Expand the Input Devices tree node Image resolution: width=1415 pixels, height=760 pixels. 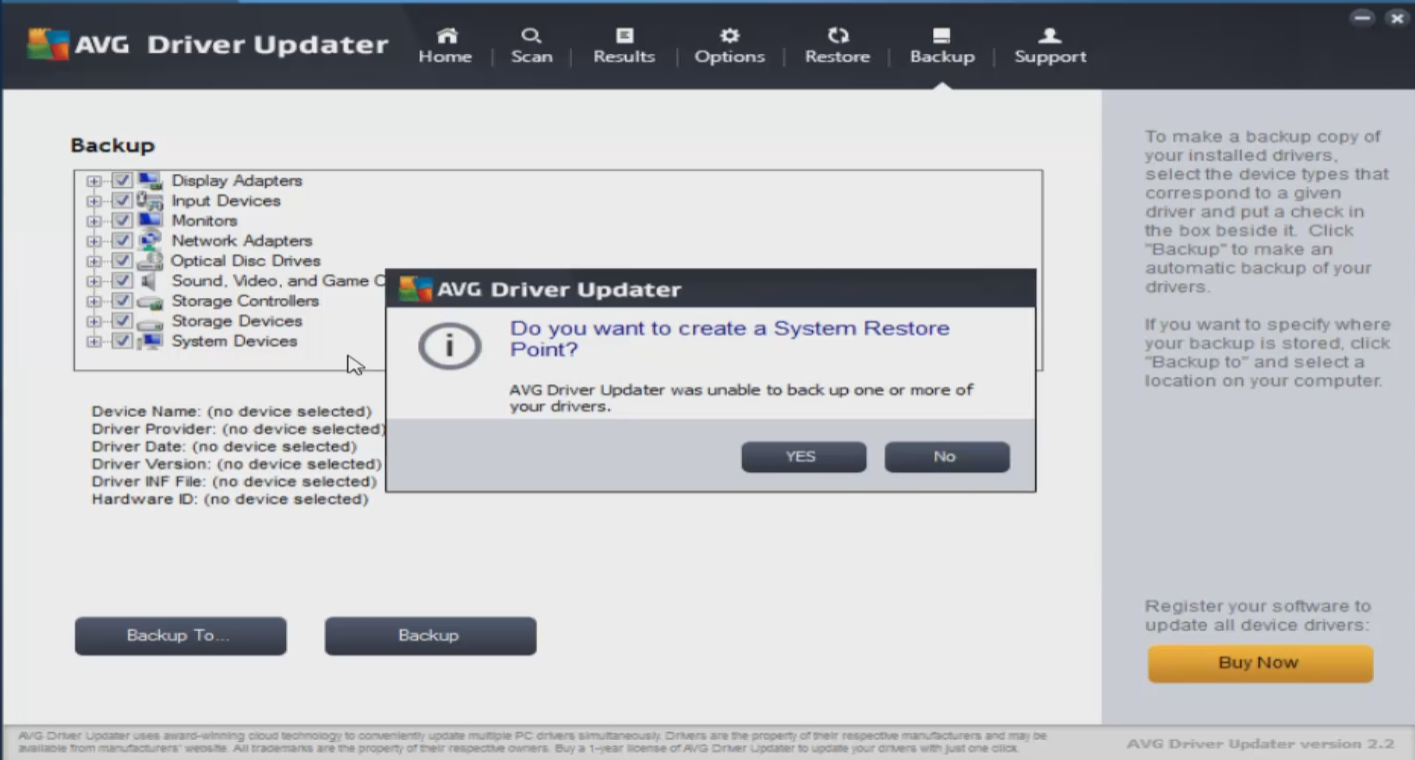click(94, 201)
